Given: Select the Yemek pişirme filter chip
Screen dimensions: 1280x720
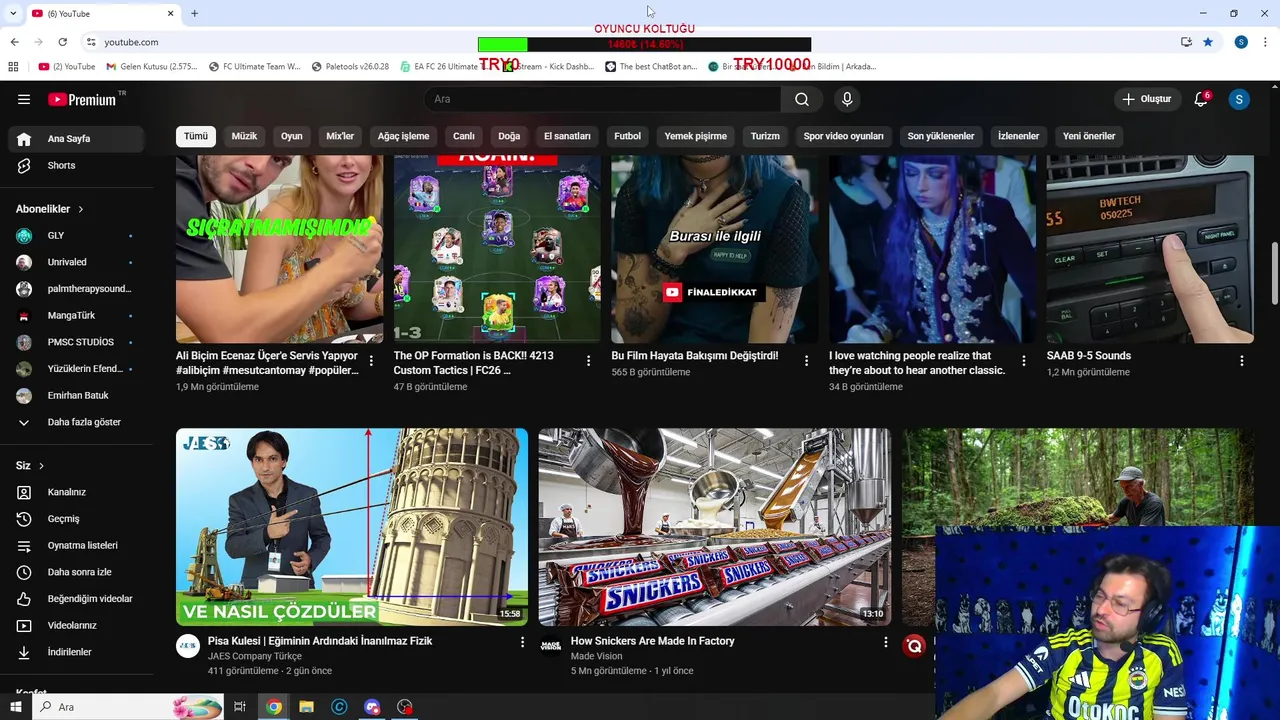Looking at the screenshot, I should coord(696,136).
